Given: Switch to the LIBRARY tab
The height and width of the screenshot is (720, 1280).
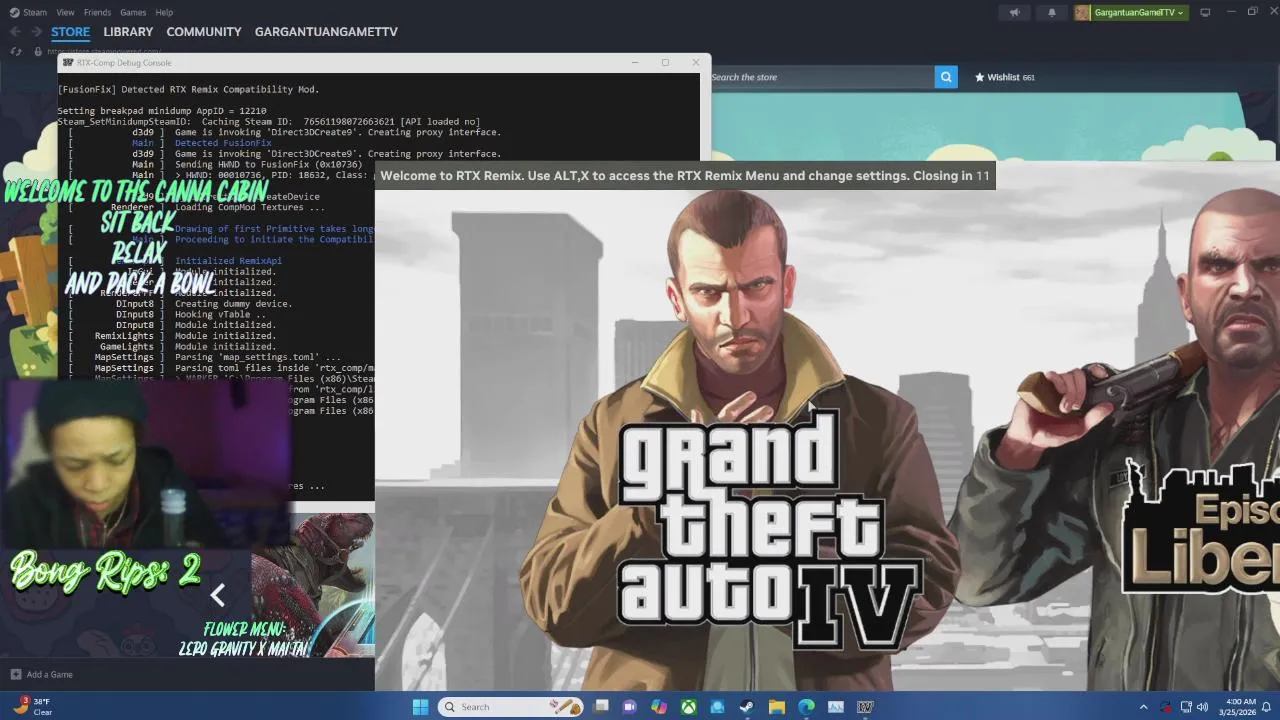Looking at the screenshot, I should click(x=128, y=32).
